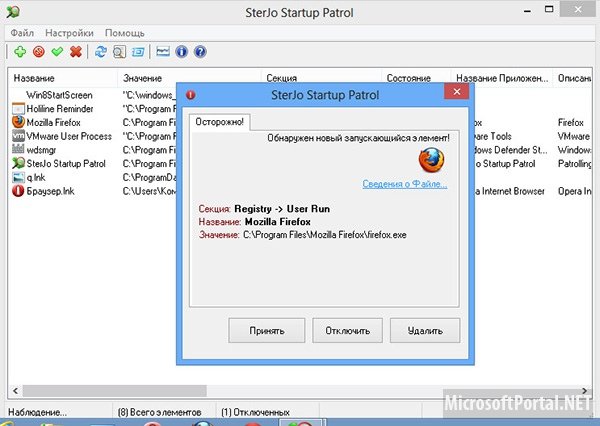This screenshot has height=426, width=600.
Task: Click the blue question mark help icon
Action: point(200,52)
